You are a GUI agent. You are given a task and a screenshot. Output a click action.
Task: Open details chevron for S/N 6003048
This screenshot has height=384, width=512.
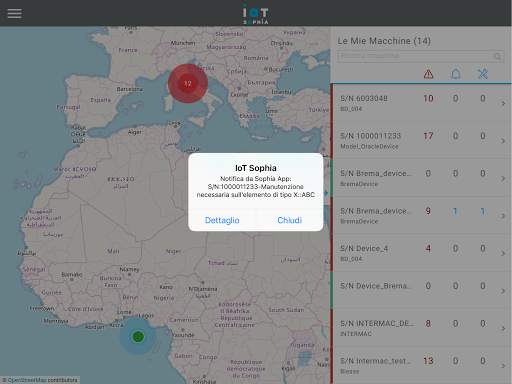point(503,104)
